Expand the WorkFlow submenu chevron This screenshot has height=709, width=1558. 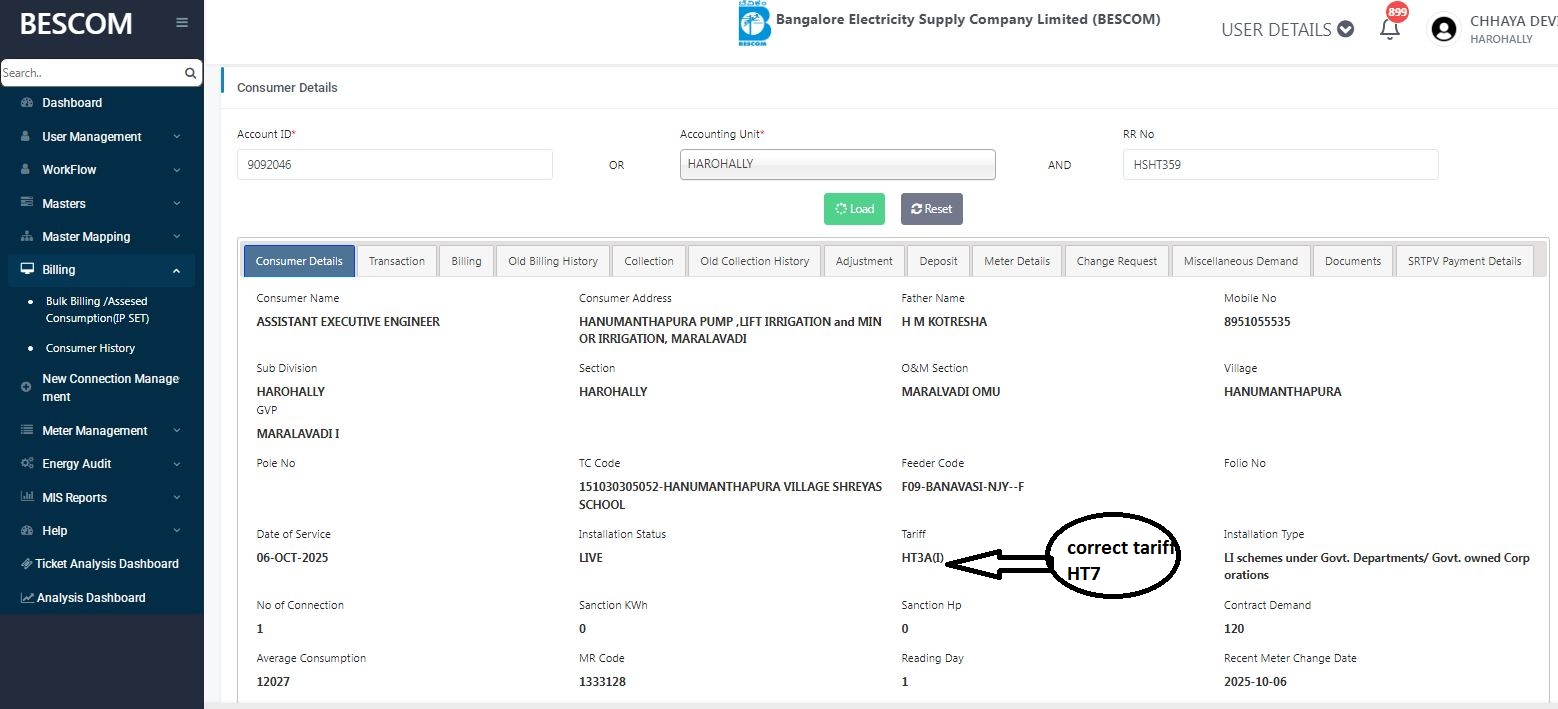click(177, 170)
